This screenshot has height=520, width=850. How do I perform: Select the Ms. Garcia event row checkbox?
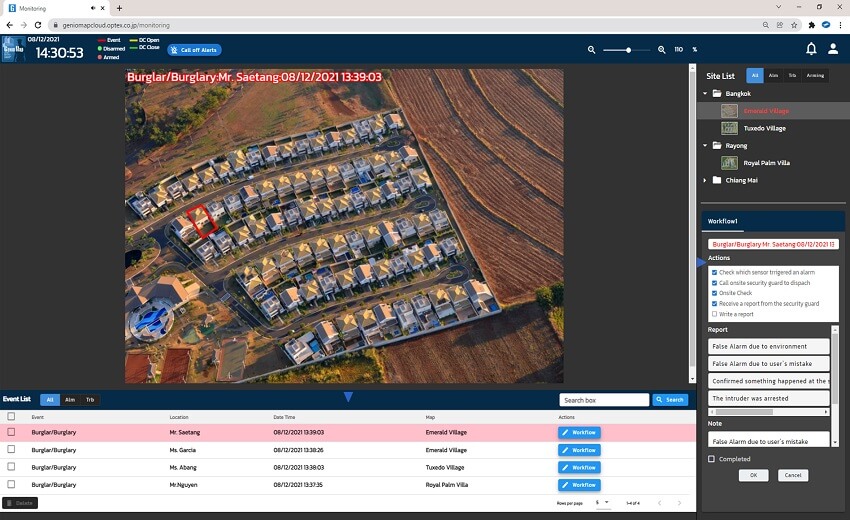pyautogui.click(x=12, y=450)
